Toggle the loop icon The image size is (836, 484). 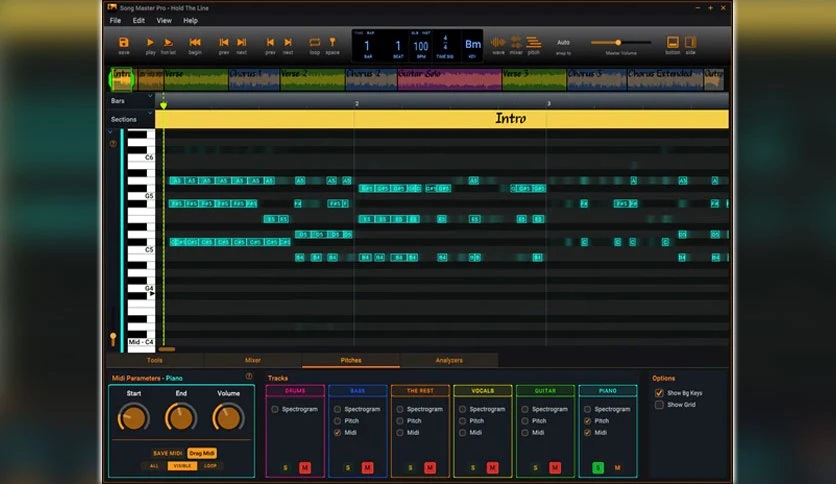point(315,43)
